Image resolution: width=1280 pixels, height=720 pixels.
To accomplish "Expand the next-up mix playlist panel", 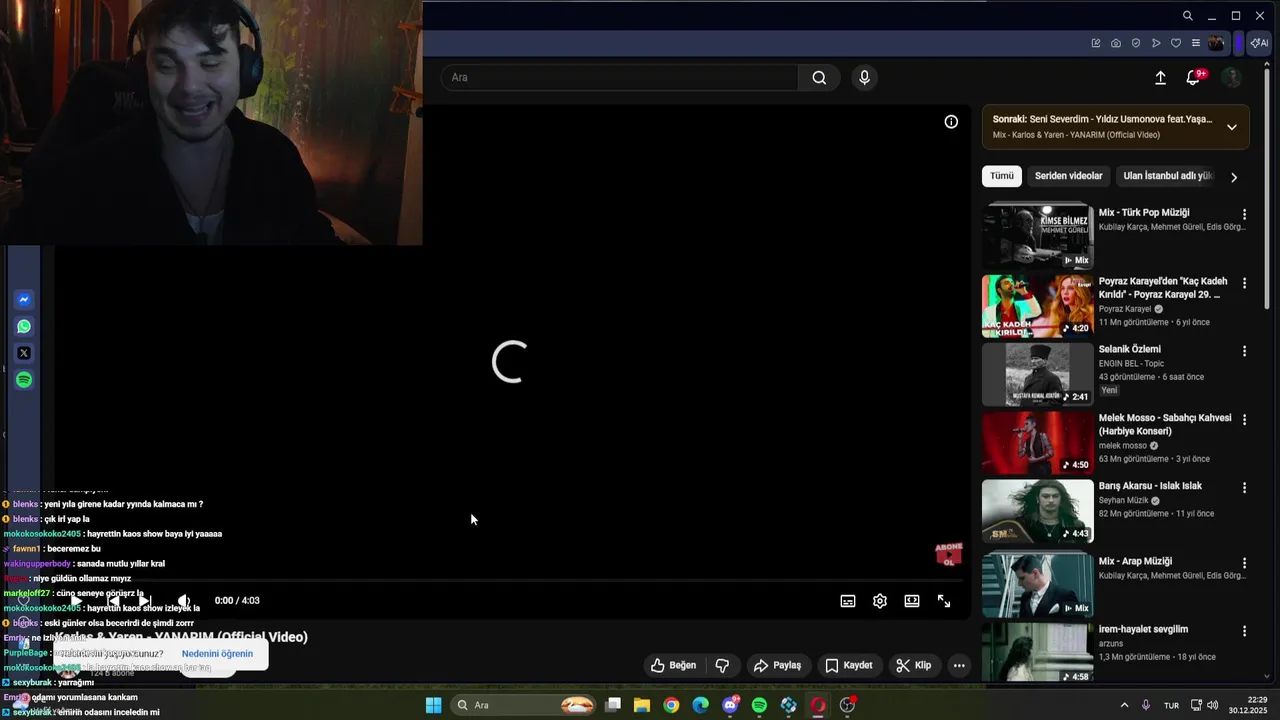I will click(1232, 127).
